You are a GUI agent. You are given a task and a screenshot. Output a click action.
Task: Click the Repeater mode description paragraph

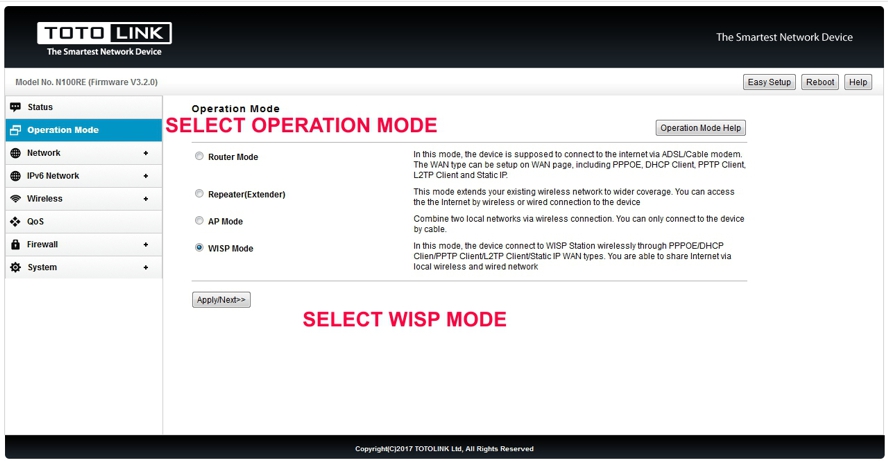click(574, 197)
